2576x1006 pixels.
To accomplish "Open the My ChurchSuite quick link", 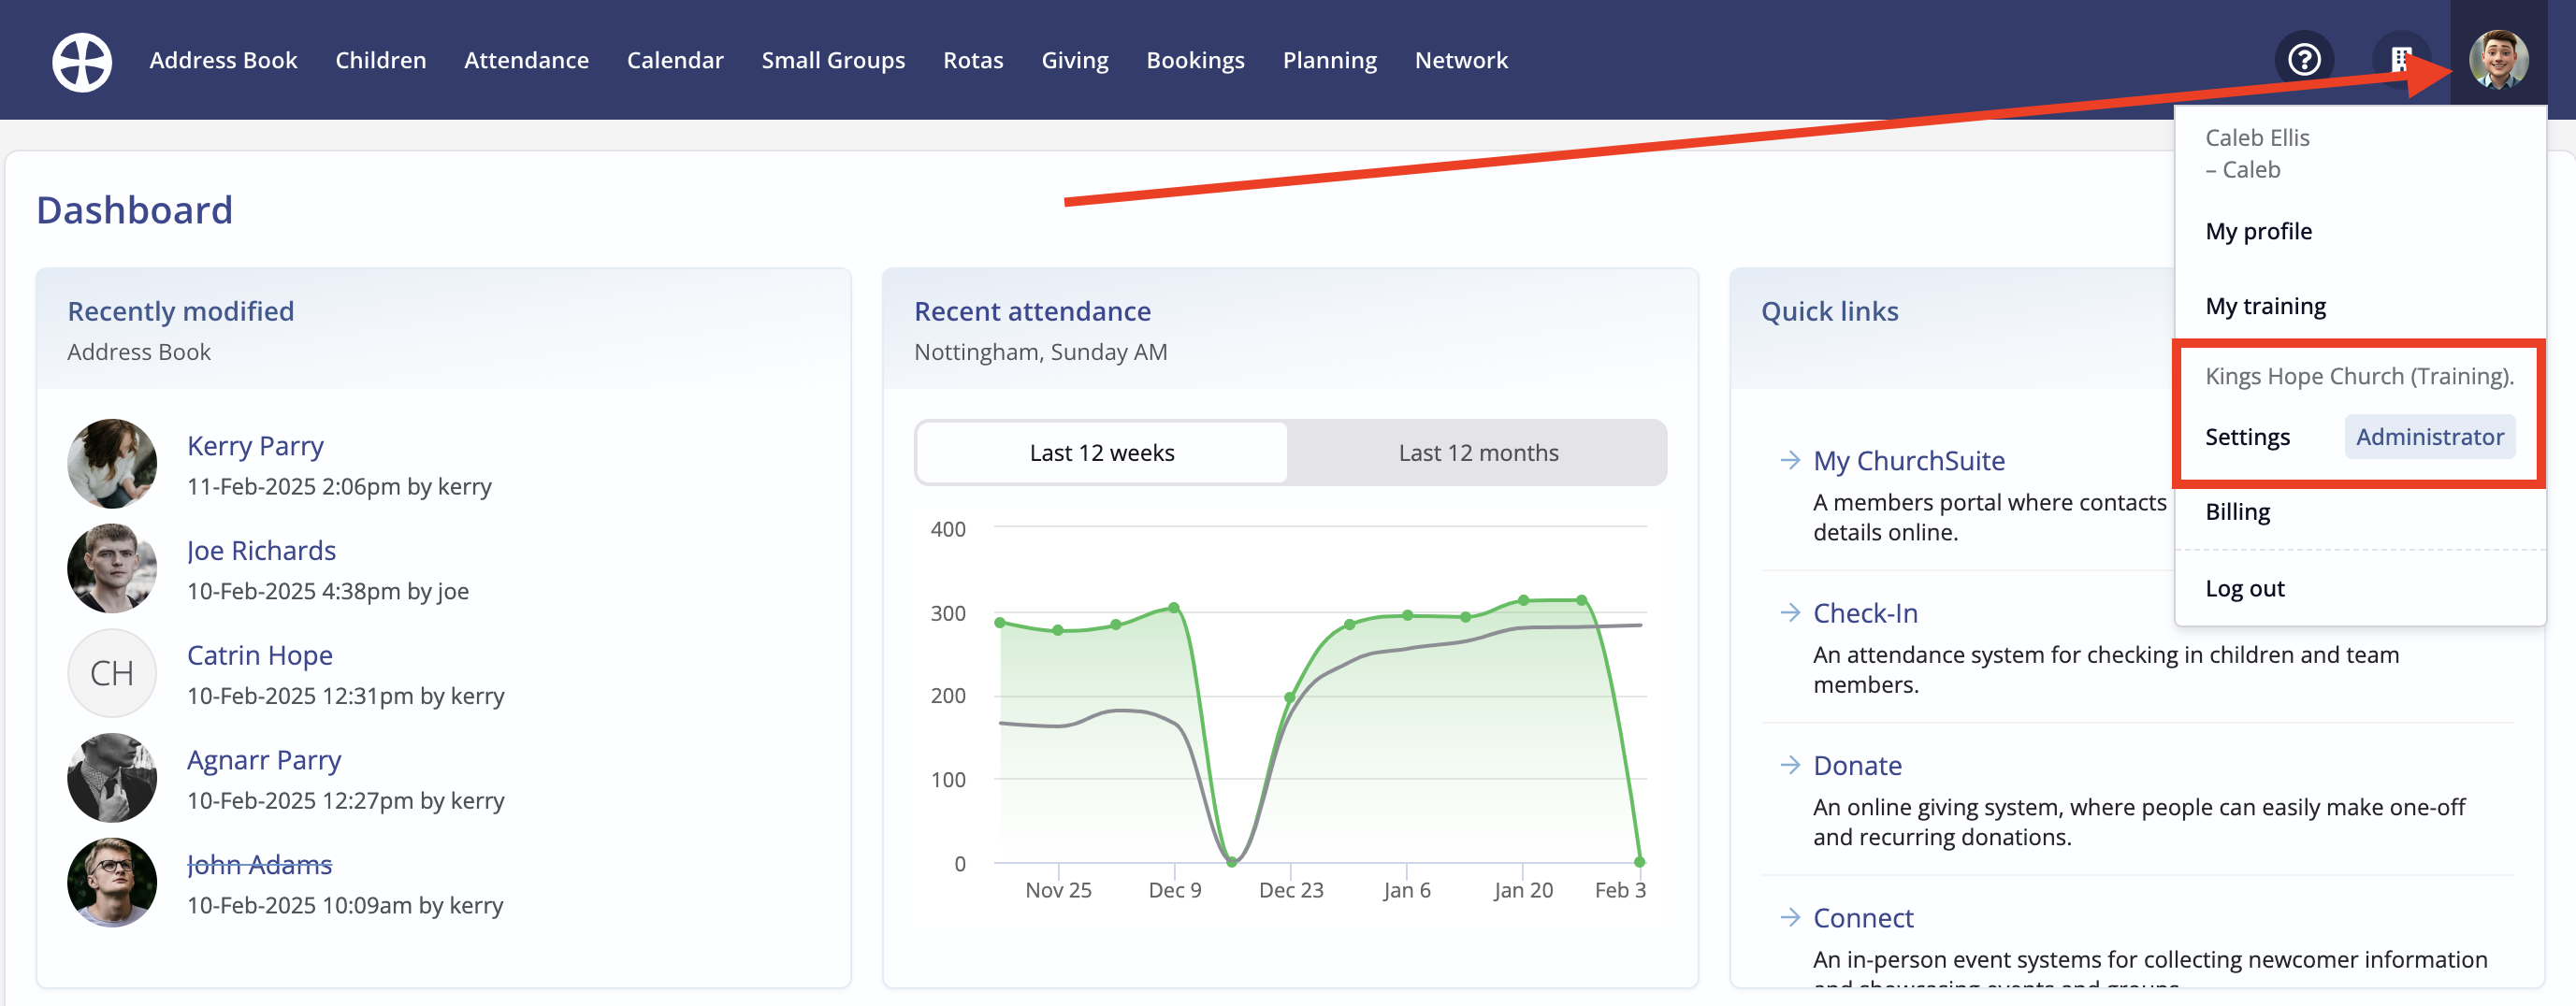I will point(1908,460).
